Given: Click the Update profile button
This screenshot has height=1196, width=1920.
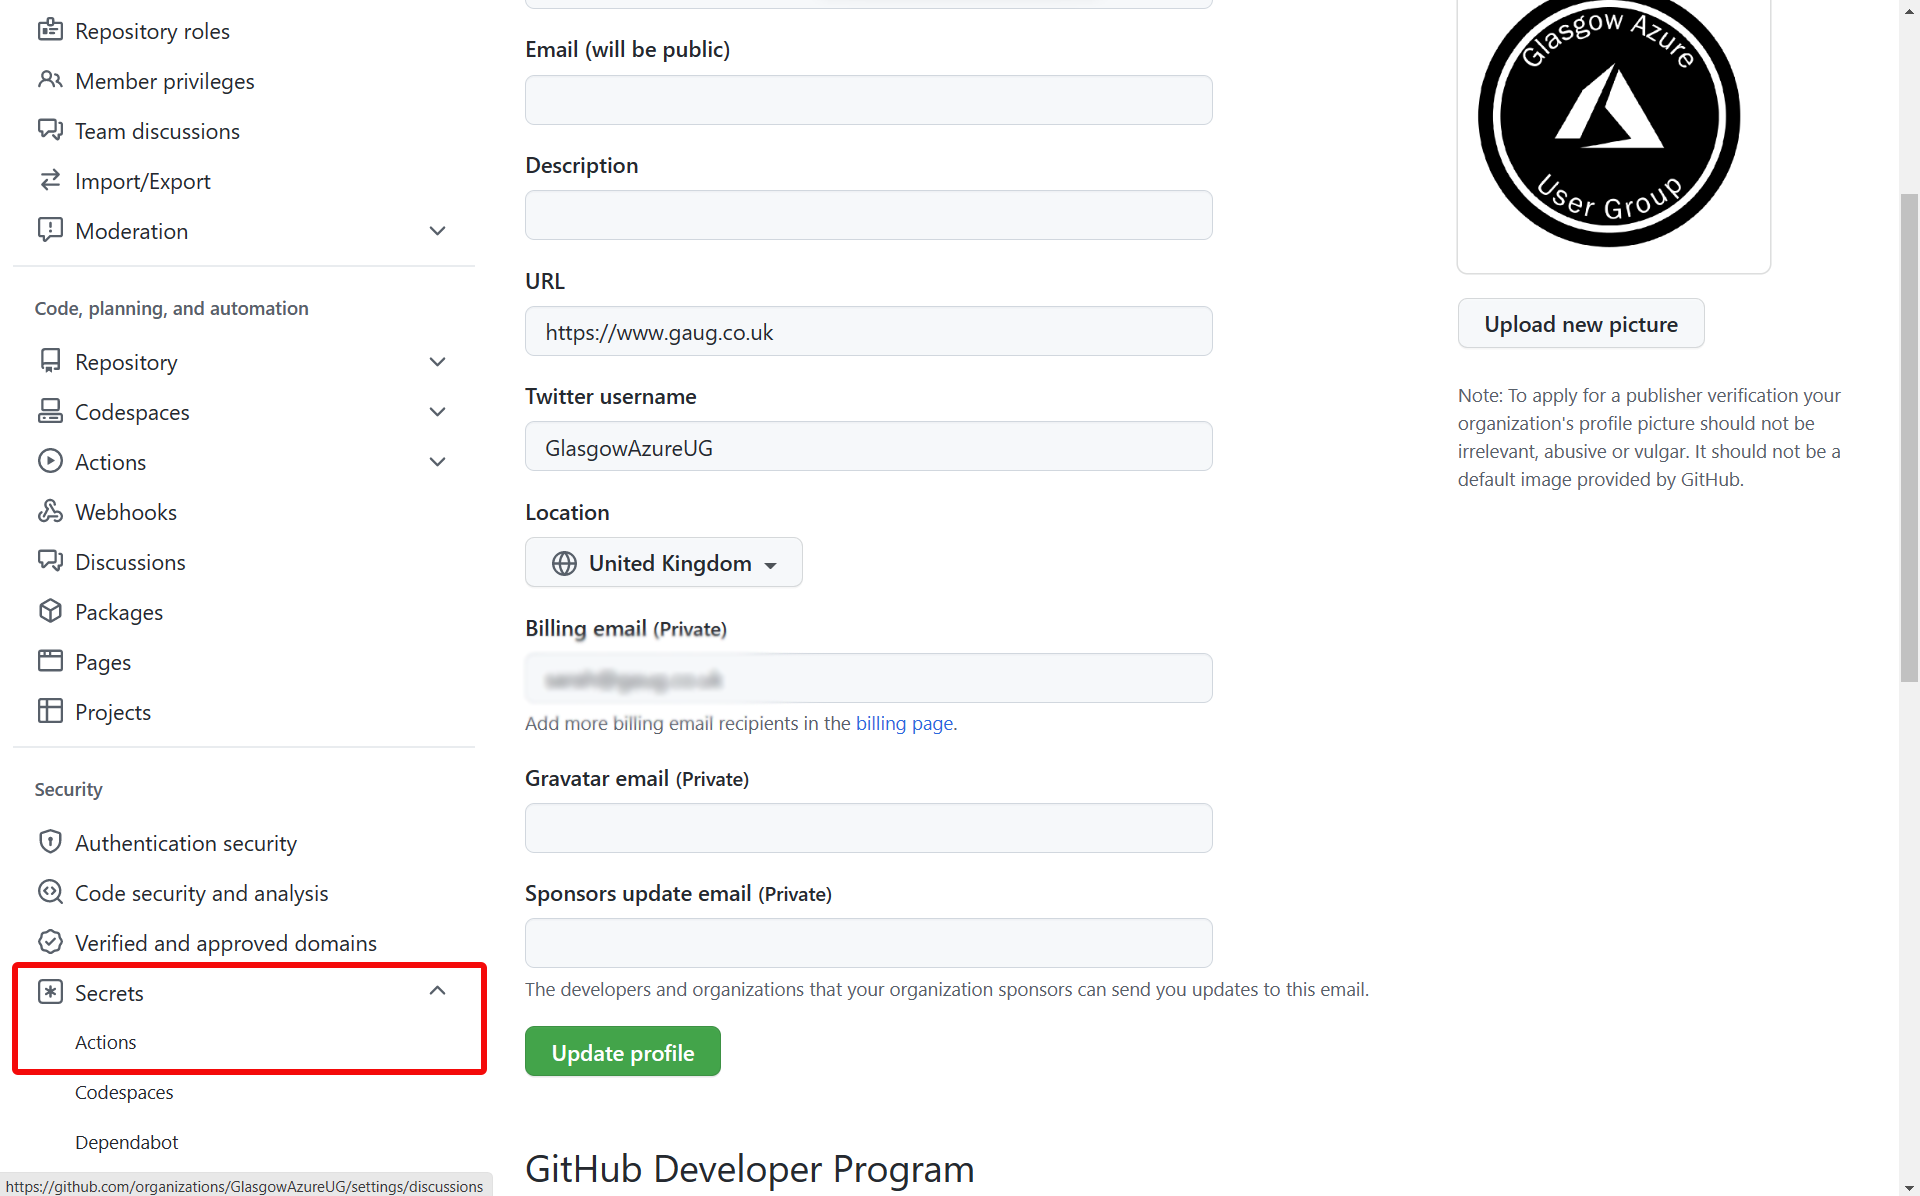Looking at the screenshot, I should 623,1051.
